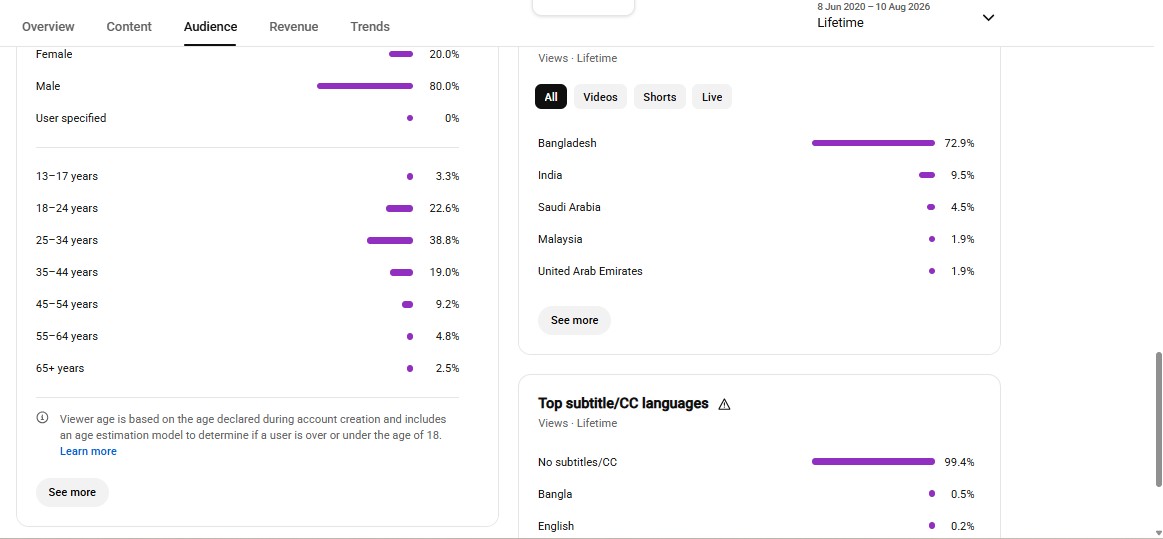Switch to the Overview tab

(48, 27)
